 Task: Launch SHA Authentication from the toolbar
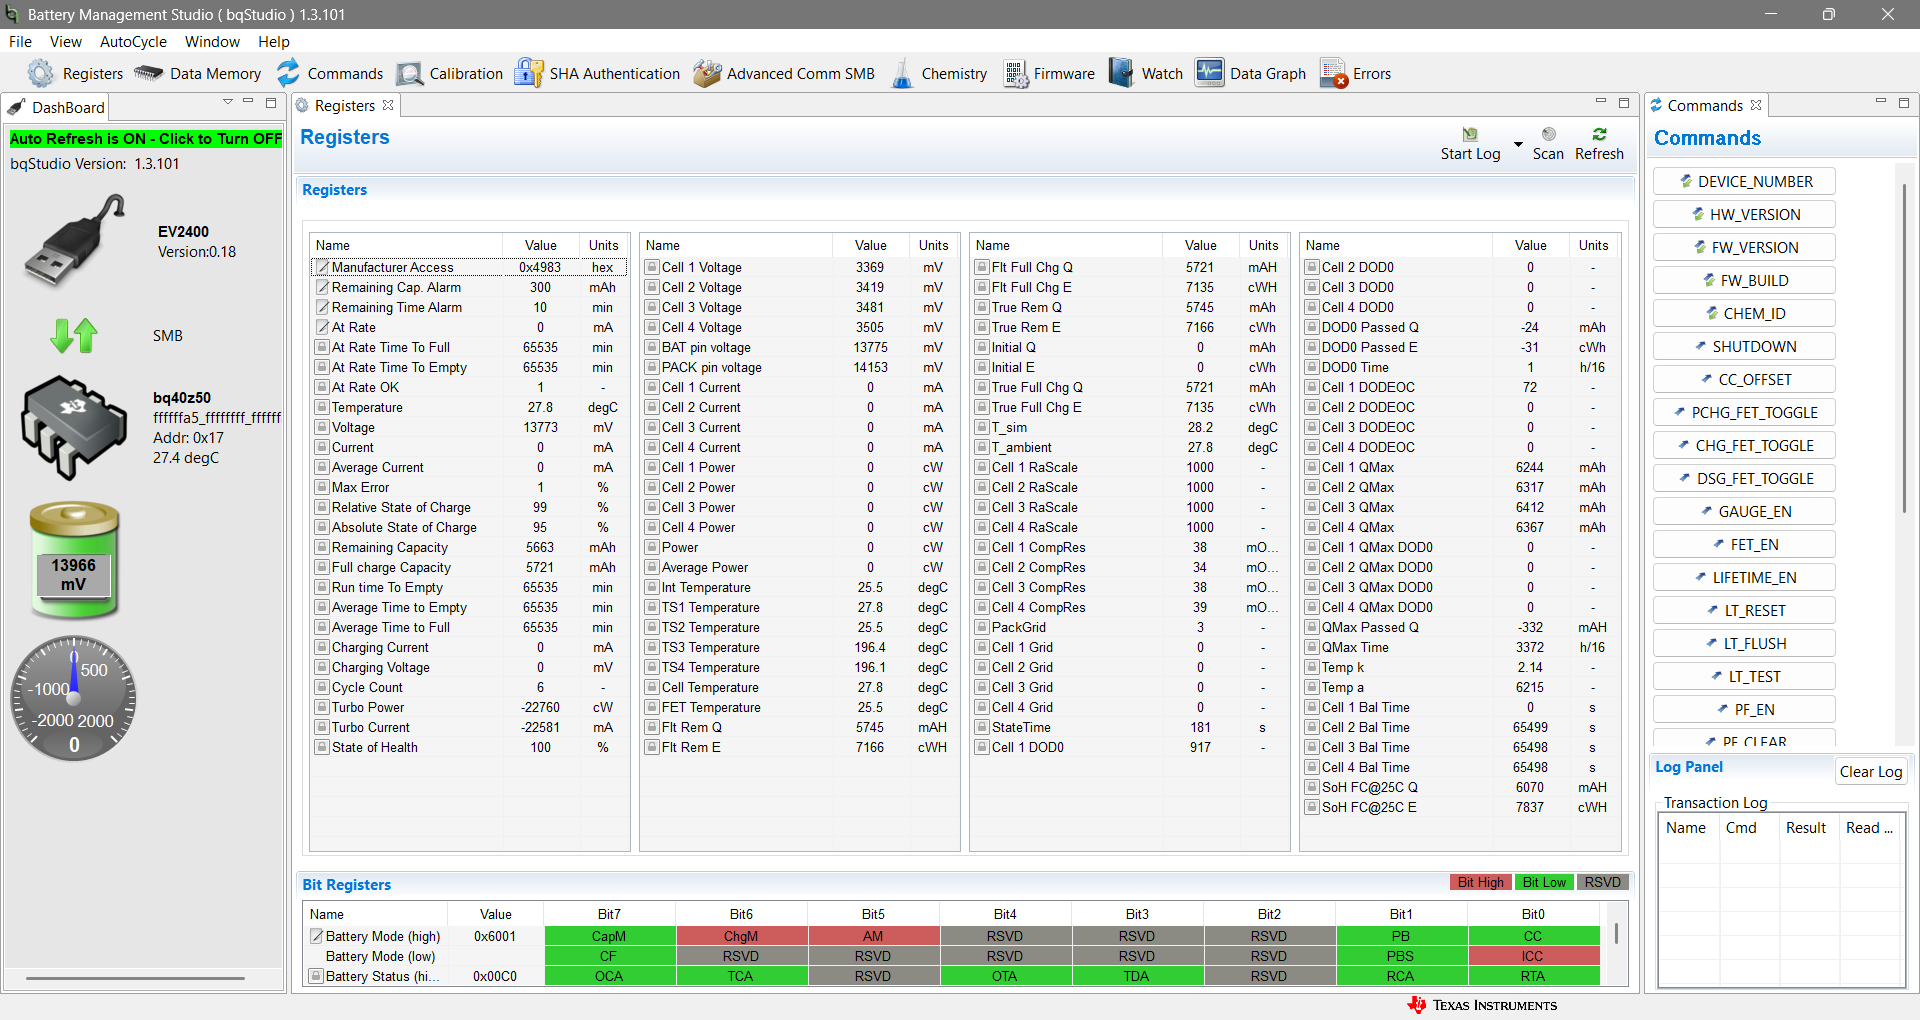click(x=596, y=74)
